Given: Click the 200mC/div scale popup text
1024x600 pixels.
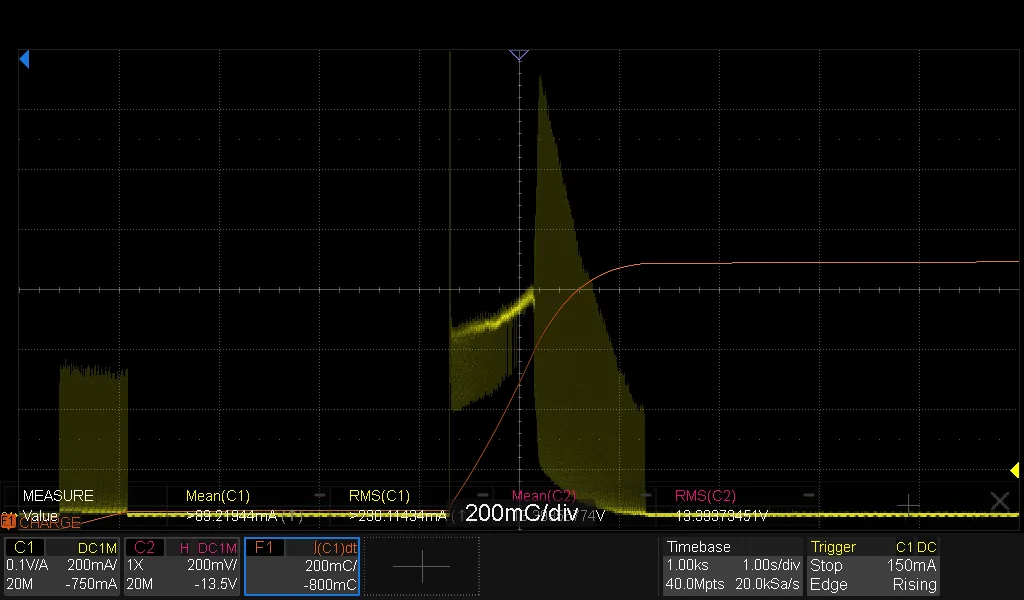Looking at the screenshot, I should coord(521,513).
